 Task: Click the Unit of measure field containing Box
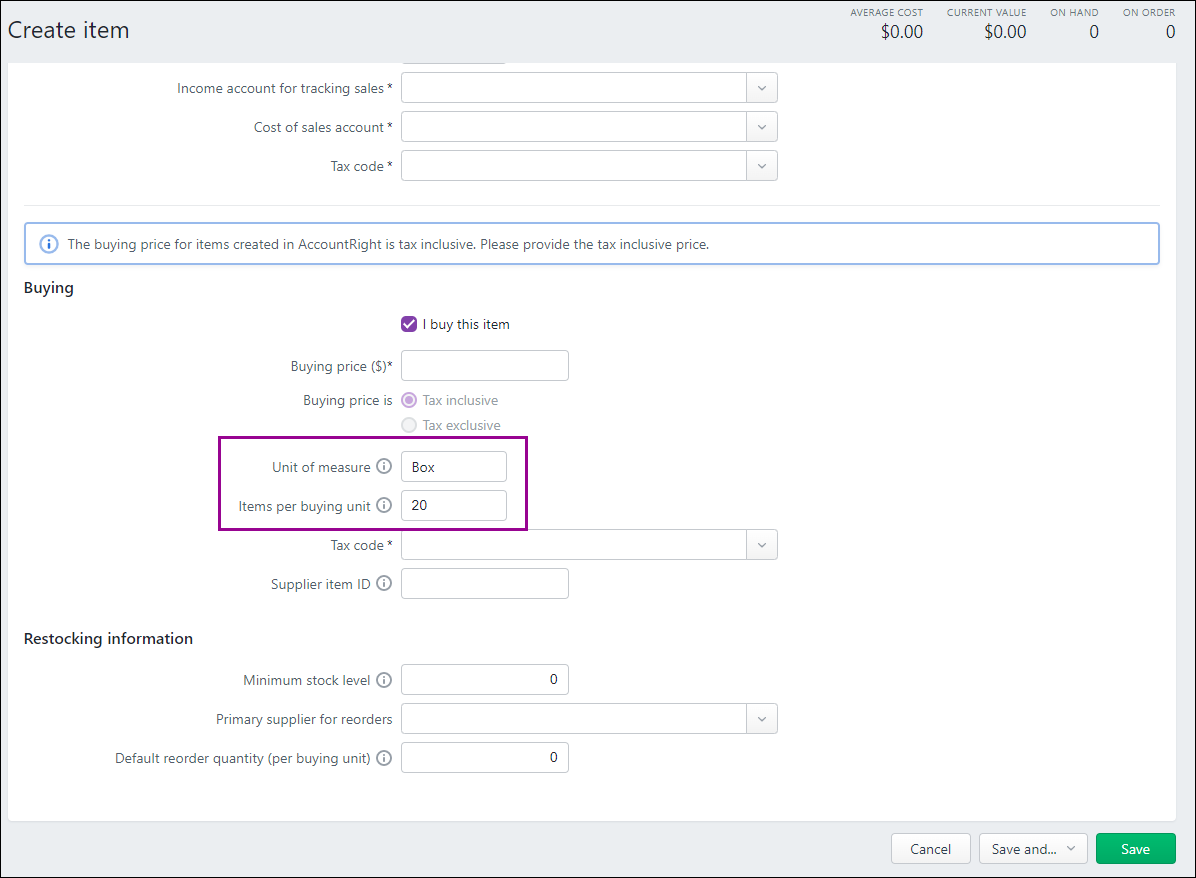pyautogui.click(x=454, y=466)
